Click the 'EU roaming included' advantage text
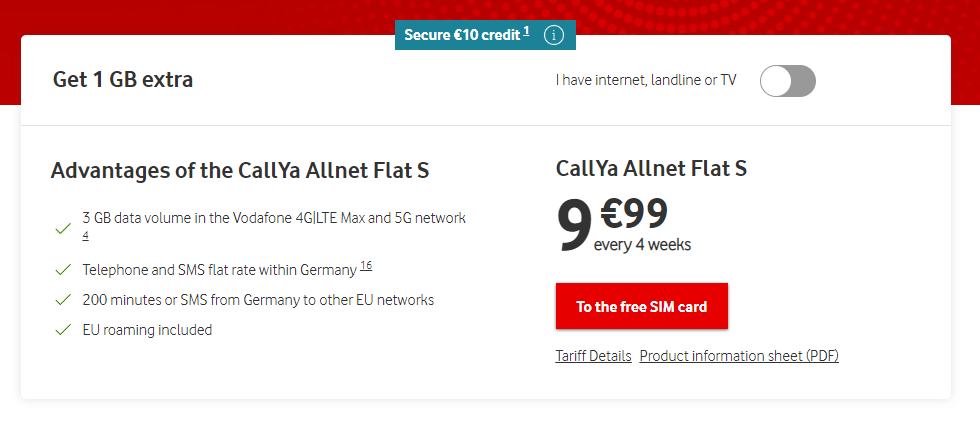 pyautogui.click(x=147, y=330)
